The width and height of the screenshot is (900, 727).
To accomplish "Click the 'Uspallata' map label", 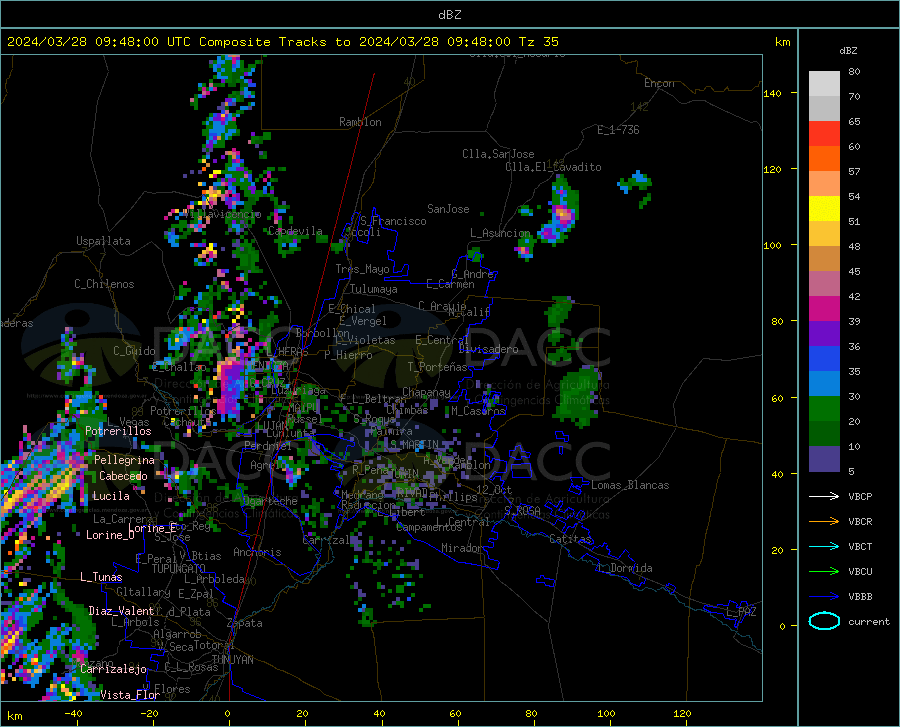I will coord(103,241).
